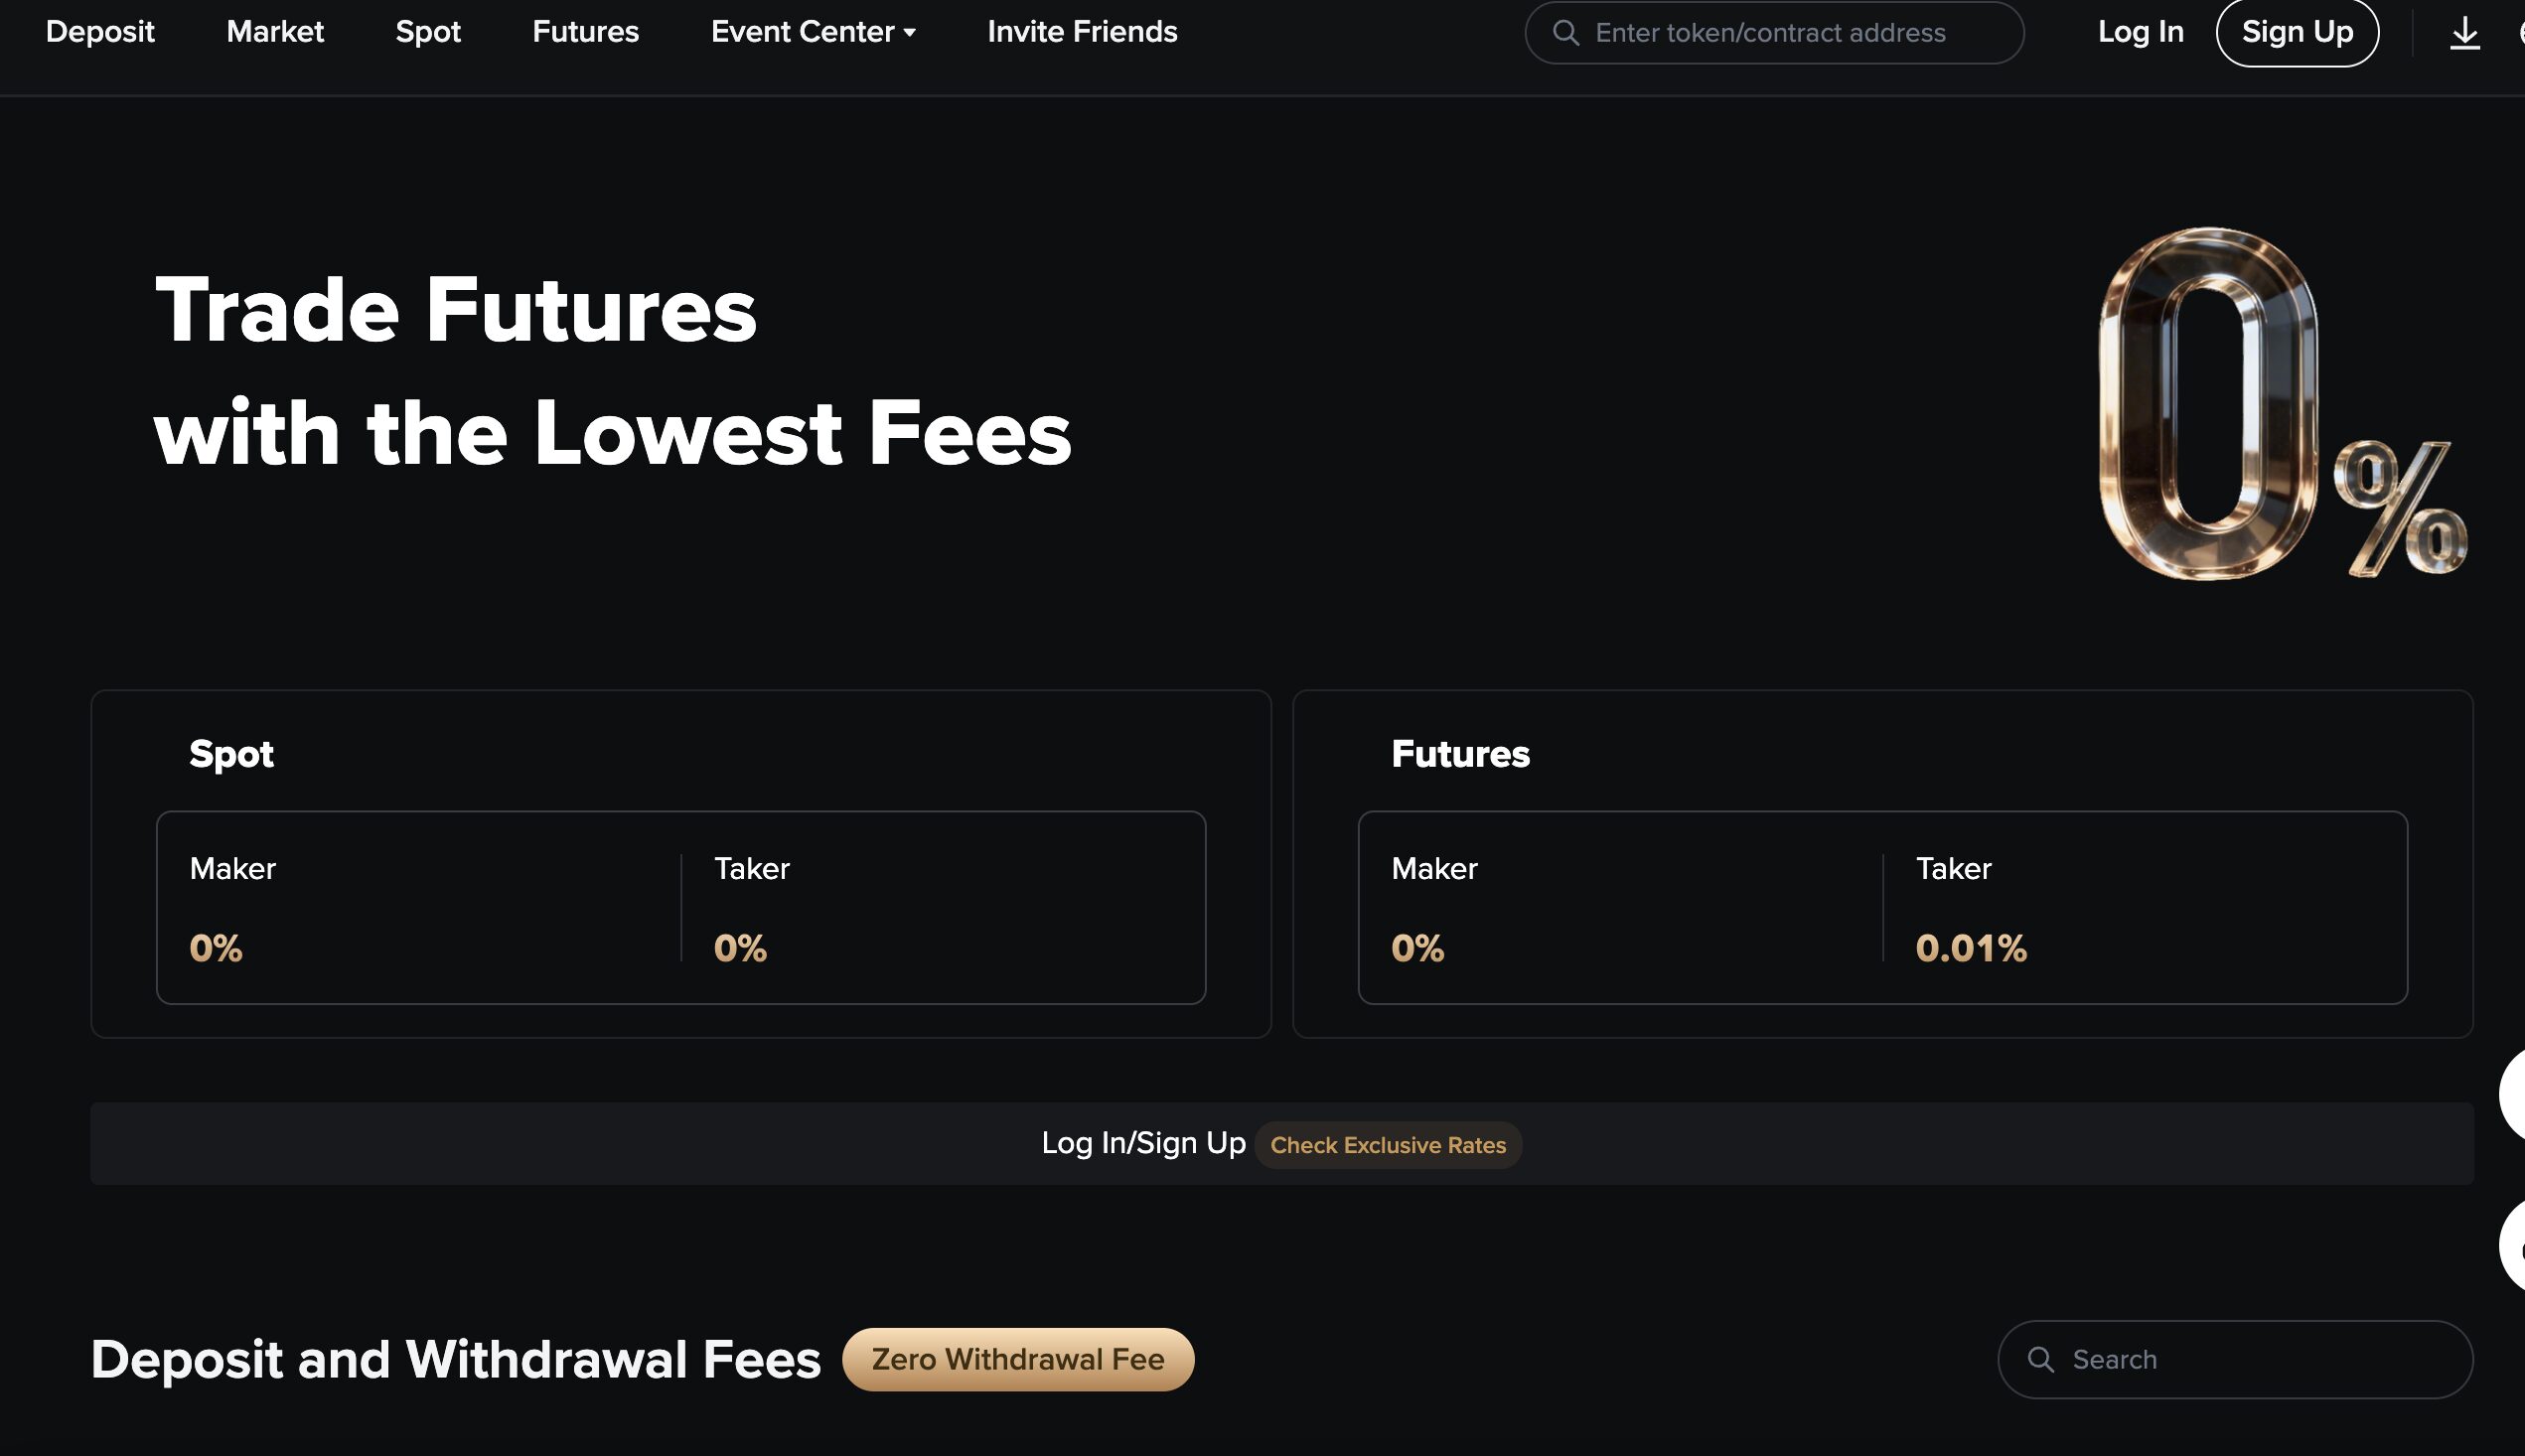2525x1456 pixels.
Task: Click the token/contract address search field
Action: coord(1800,32)
